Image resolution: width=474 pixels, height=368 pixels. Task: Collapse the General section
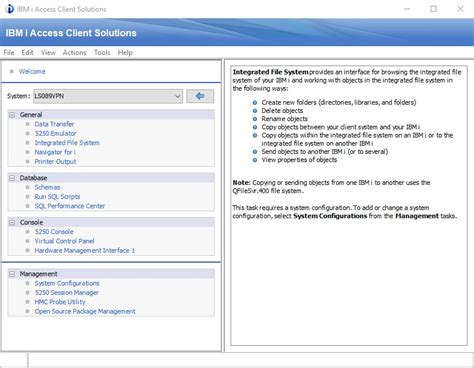[12, 115]
